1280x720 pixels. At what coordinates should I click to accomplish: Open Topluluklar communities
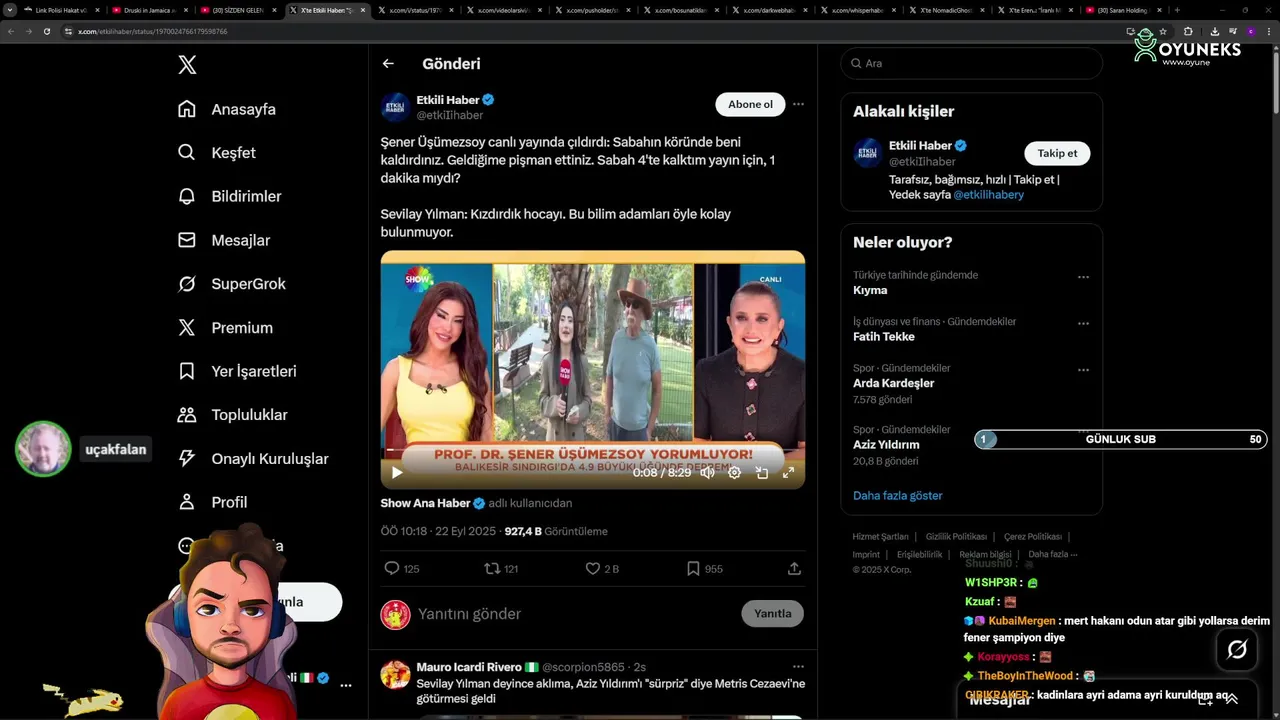[232, 415]
